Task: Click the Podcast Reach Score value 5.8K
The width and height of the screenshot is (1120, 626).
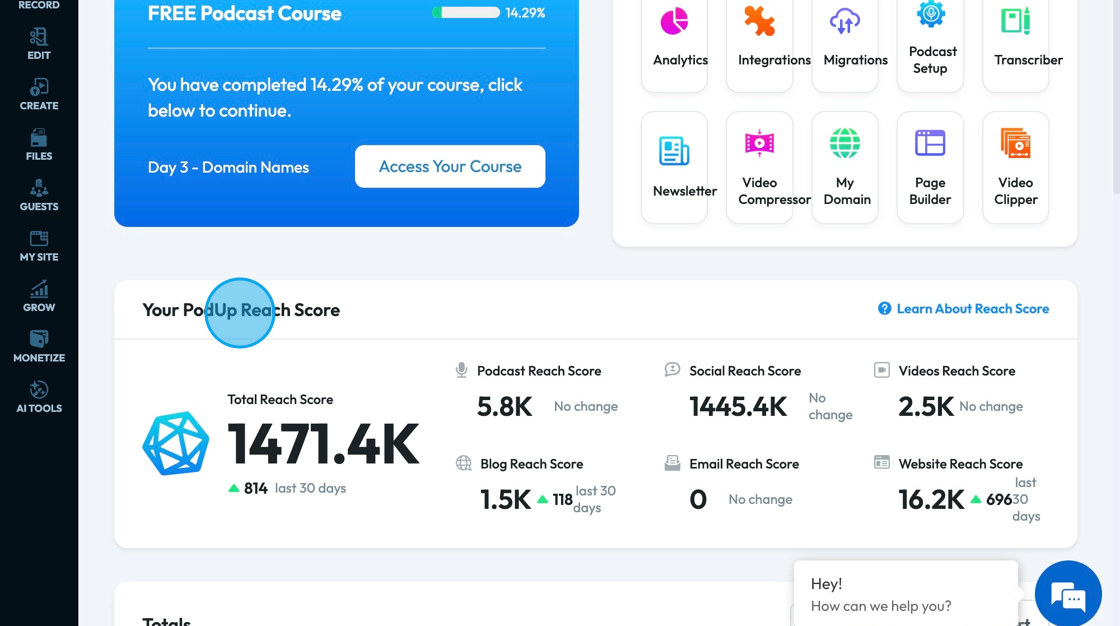Action: [x=504, y=407]
